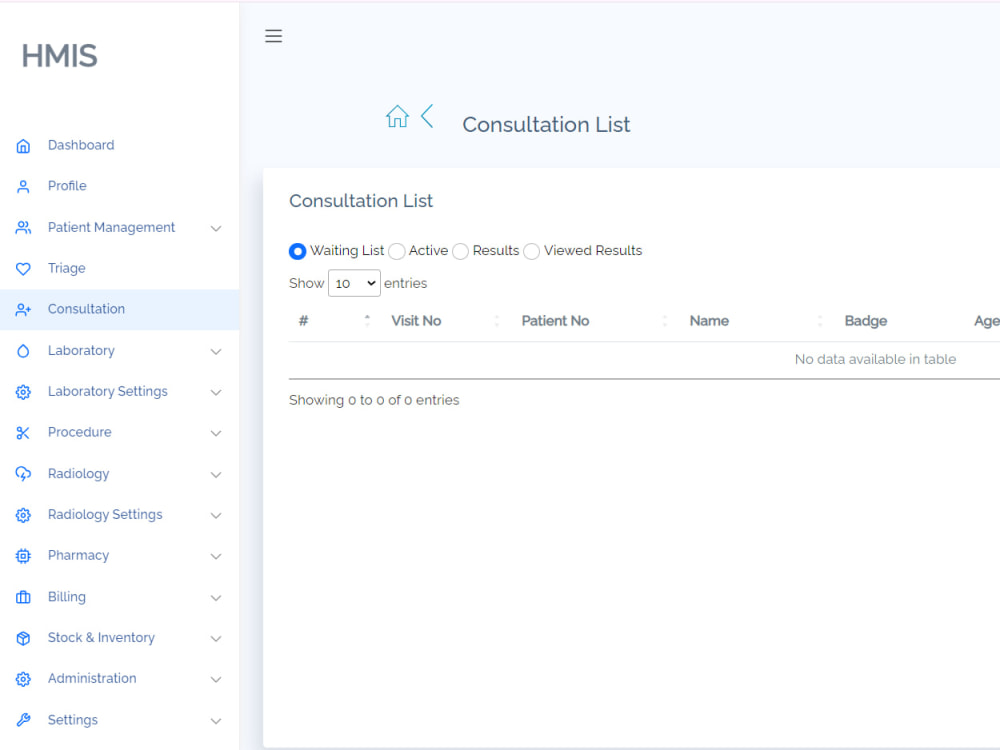Click the Dashboard house icon in sidebar

pos(23,146)
